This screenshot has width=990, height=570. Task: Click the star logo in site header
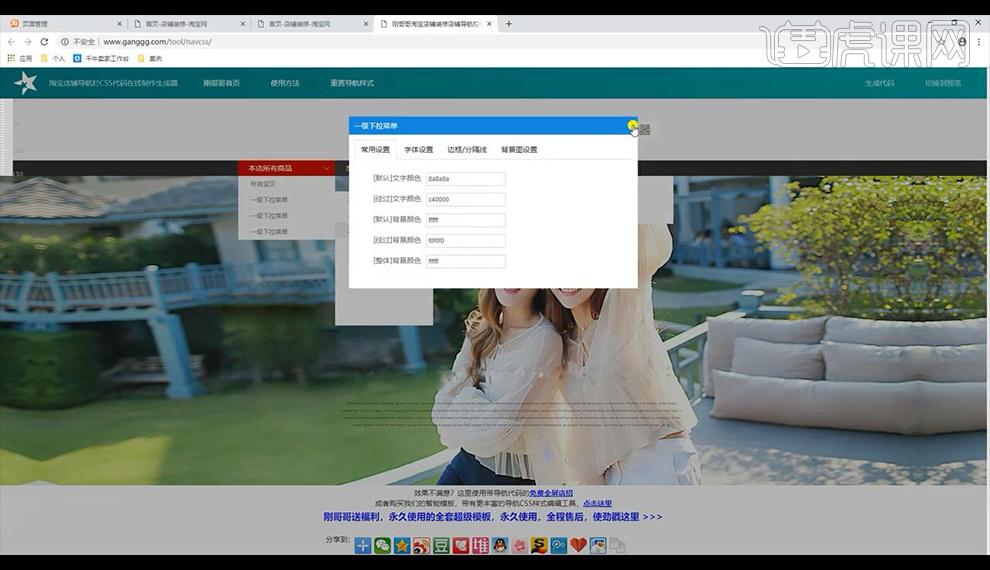26,83
